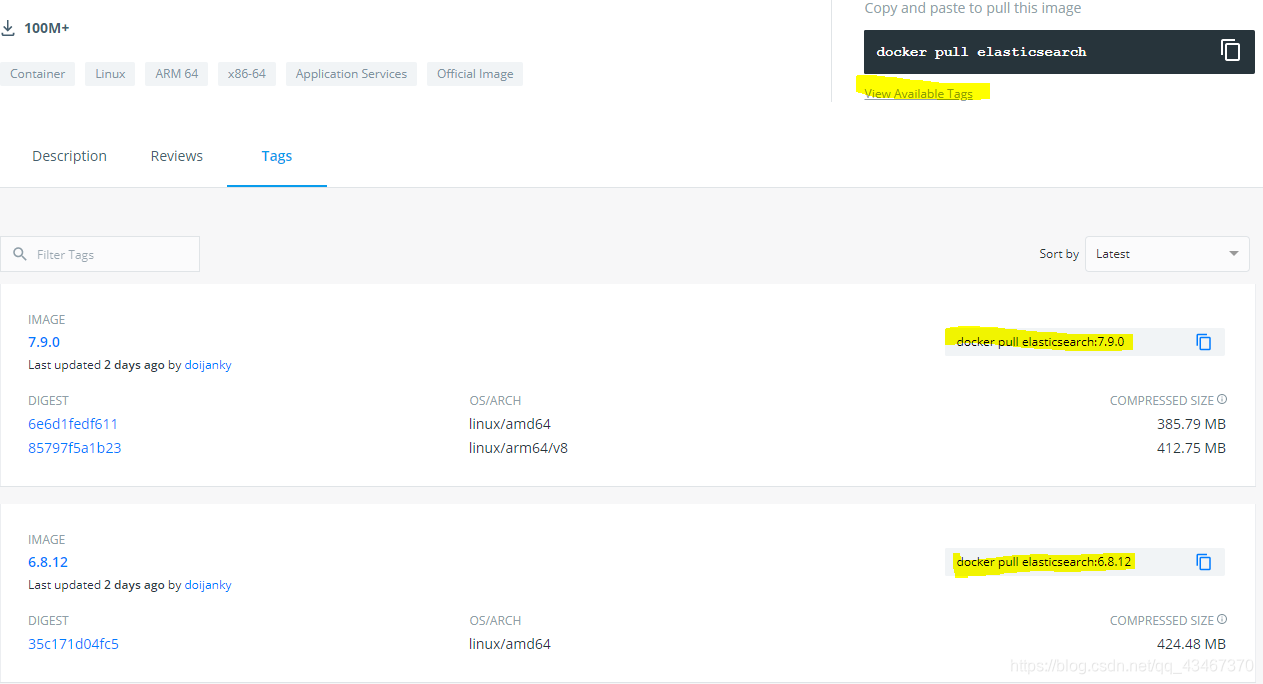Click the docker pull elasticsearch command text
This screenshot has height=684, width=1263.
981,52
